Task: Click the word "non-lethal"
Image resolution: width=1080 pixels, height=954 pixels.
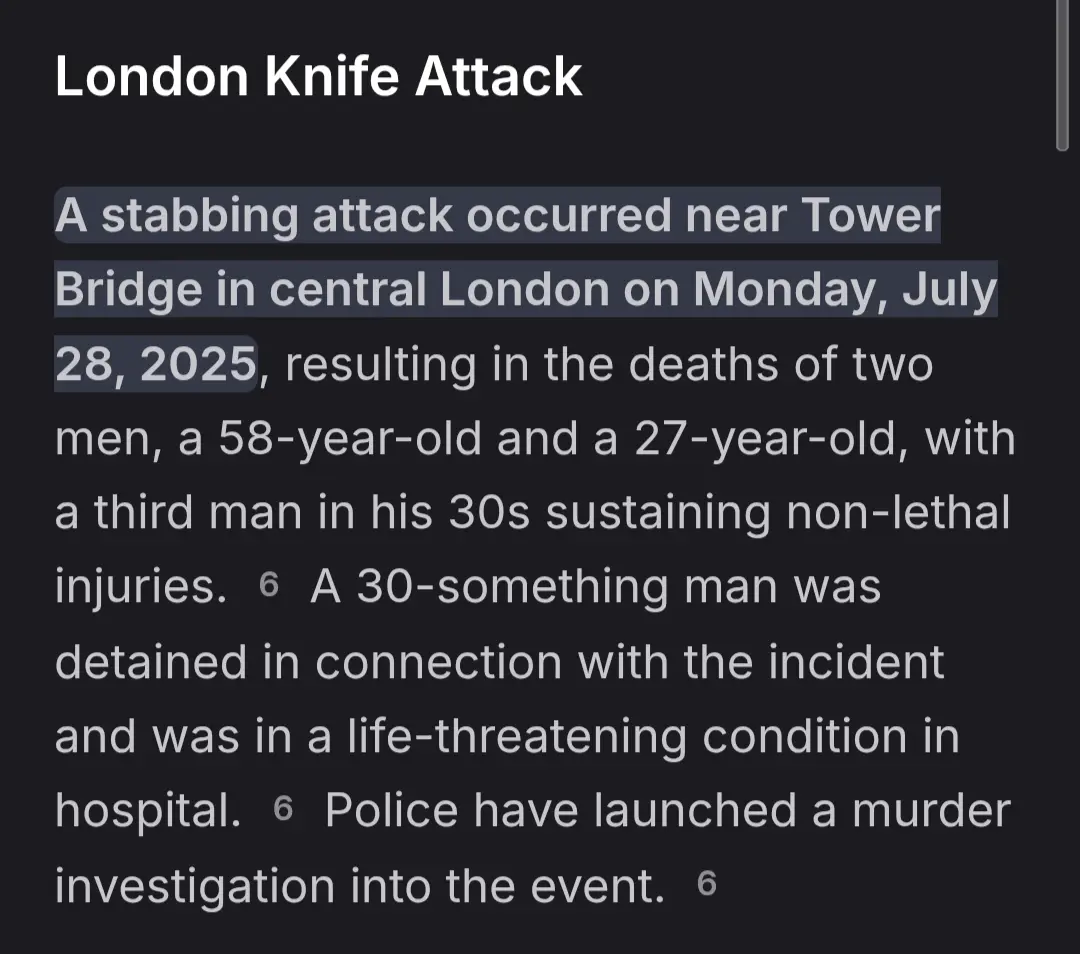Action: pyautogui.click(x=898, y=513)
